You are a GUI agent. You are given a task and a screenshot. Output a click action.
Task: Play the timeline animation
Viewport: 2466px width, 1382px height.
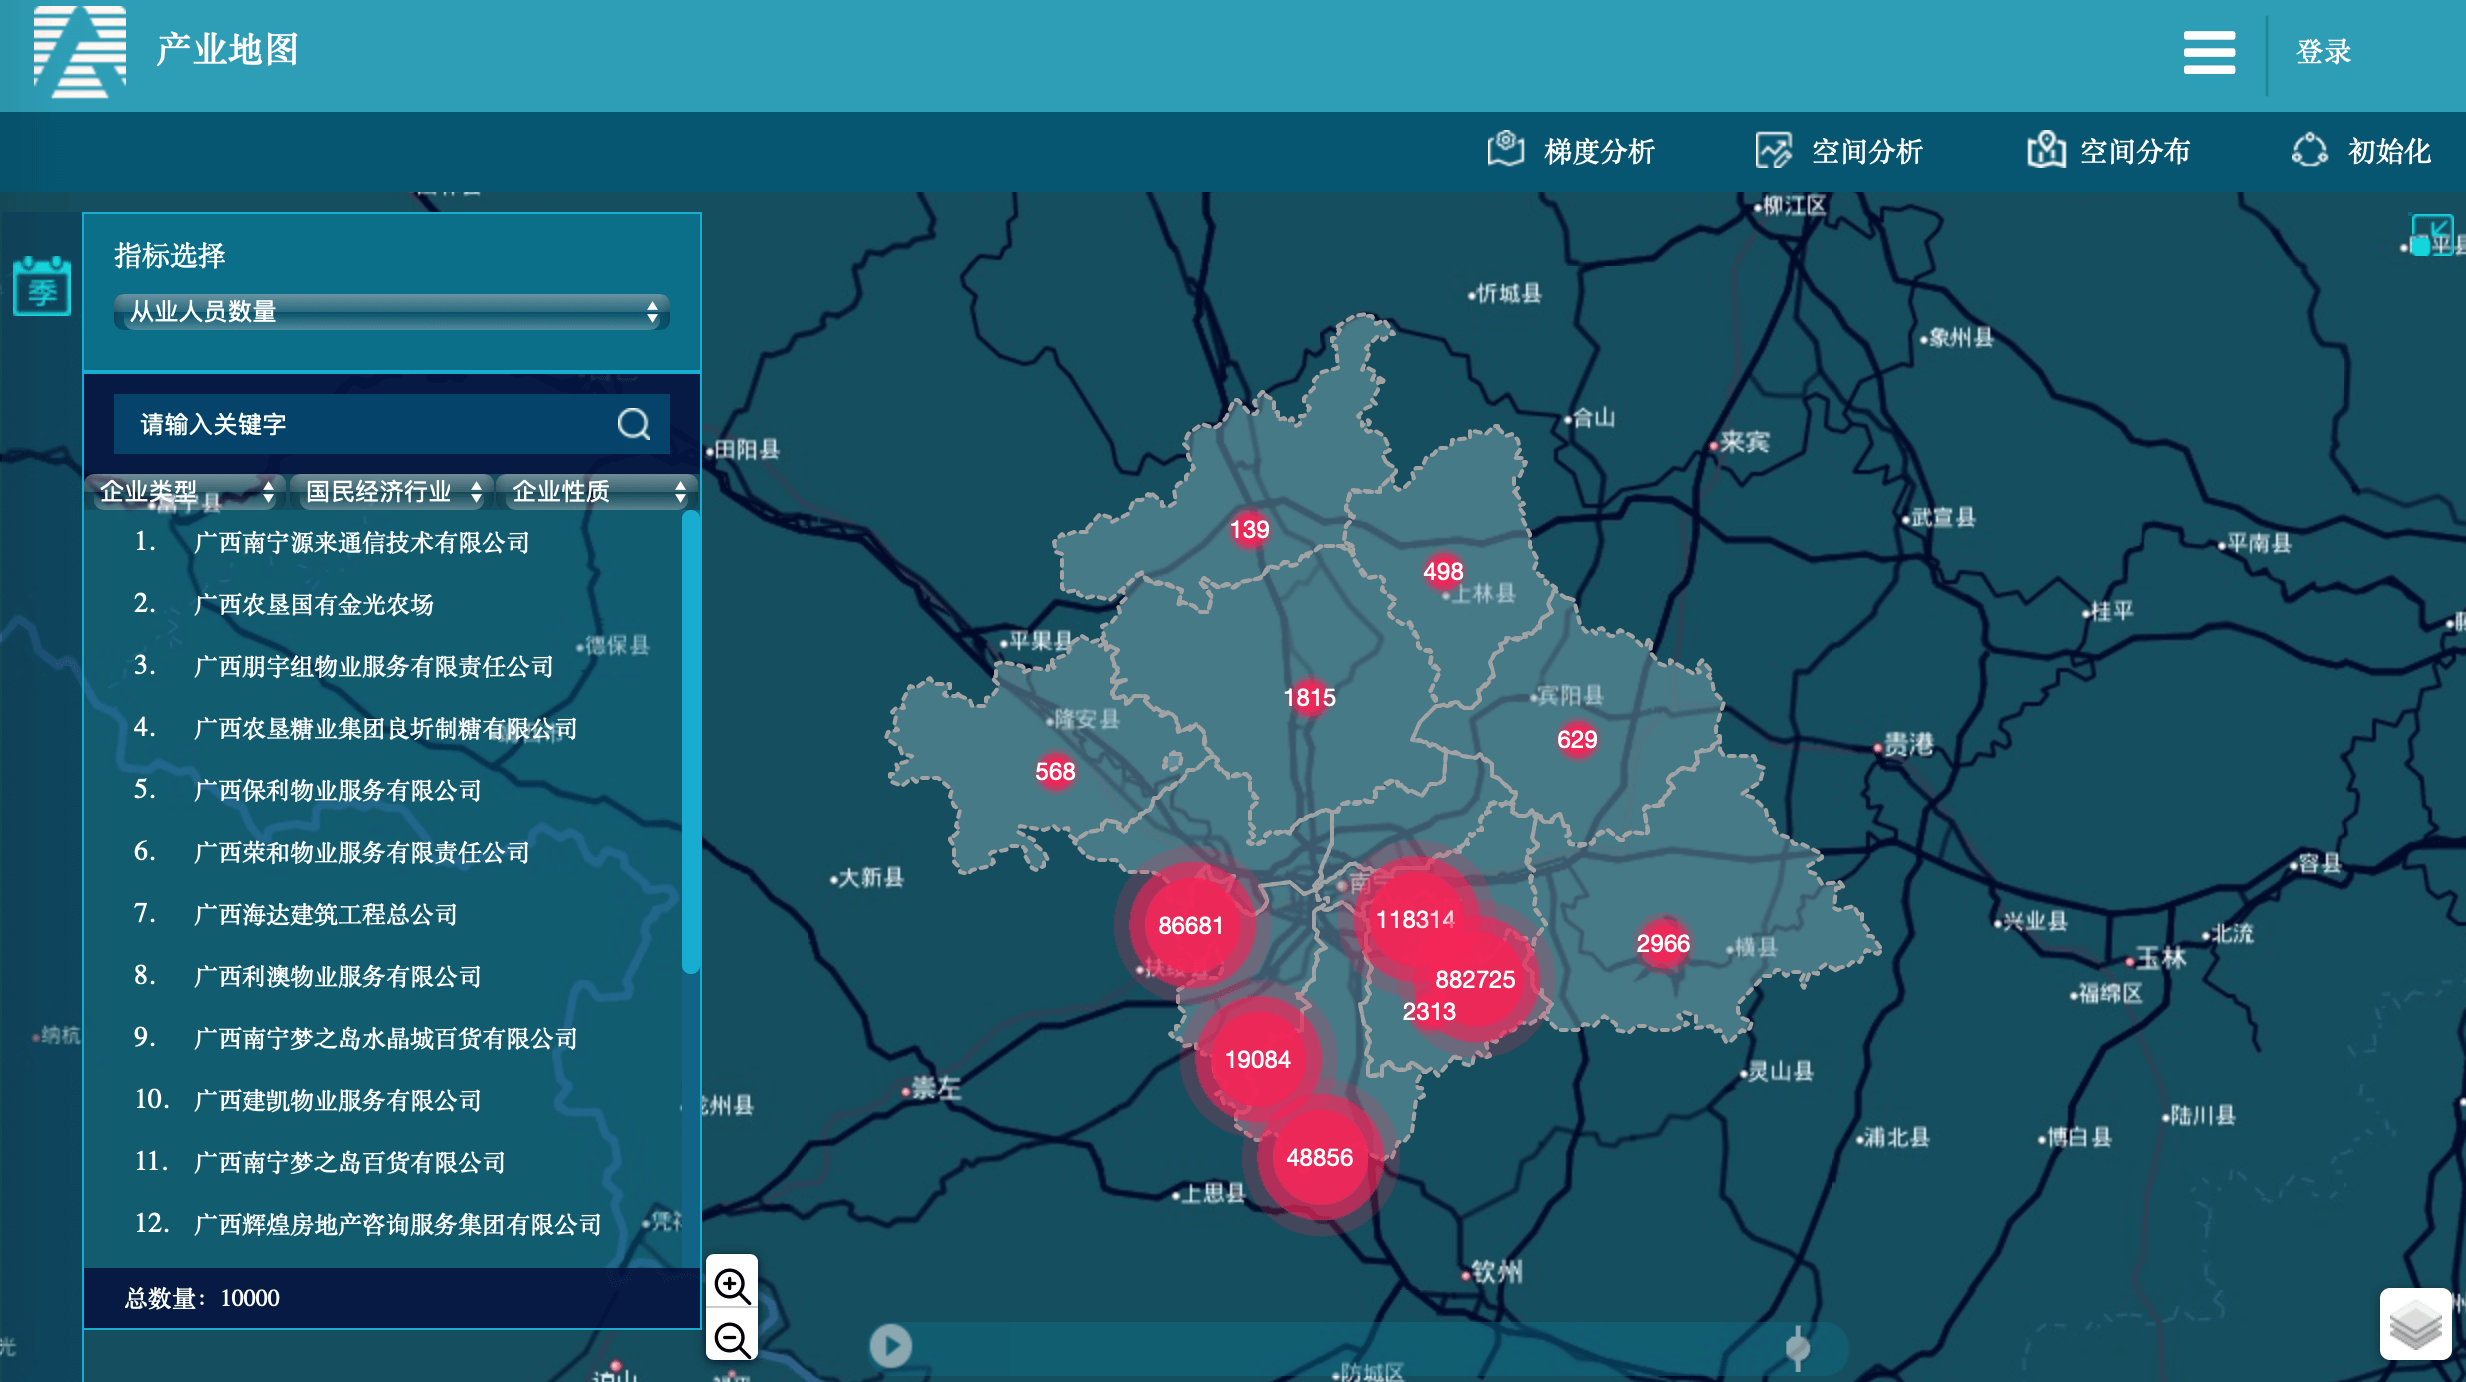click(x=890, y=1345)
